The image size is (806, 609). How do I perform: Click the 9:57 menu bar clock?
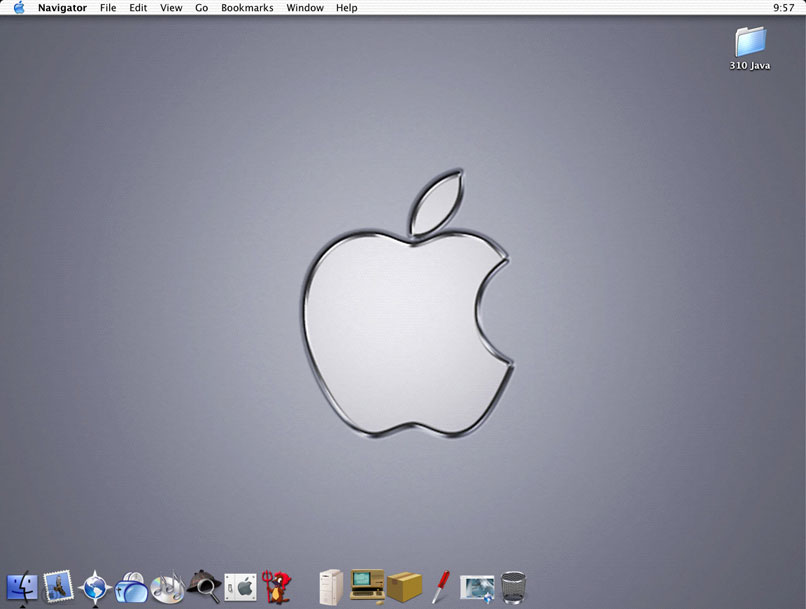[x=783, y=8]
